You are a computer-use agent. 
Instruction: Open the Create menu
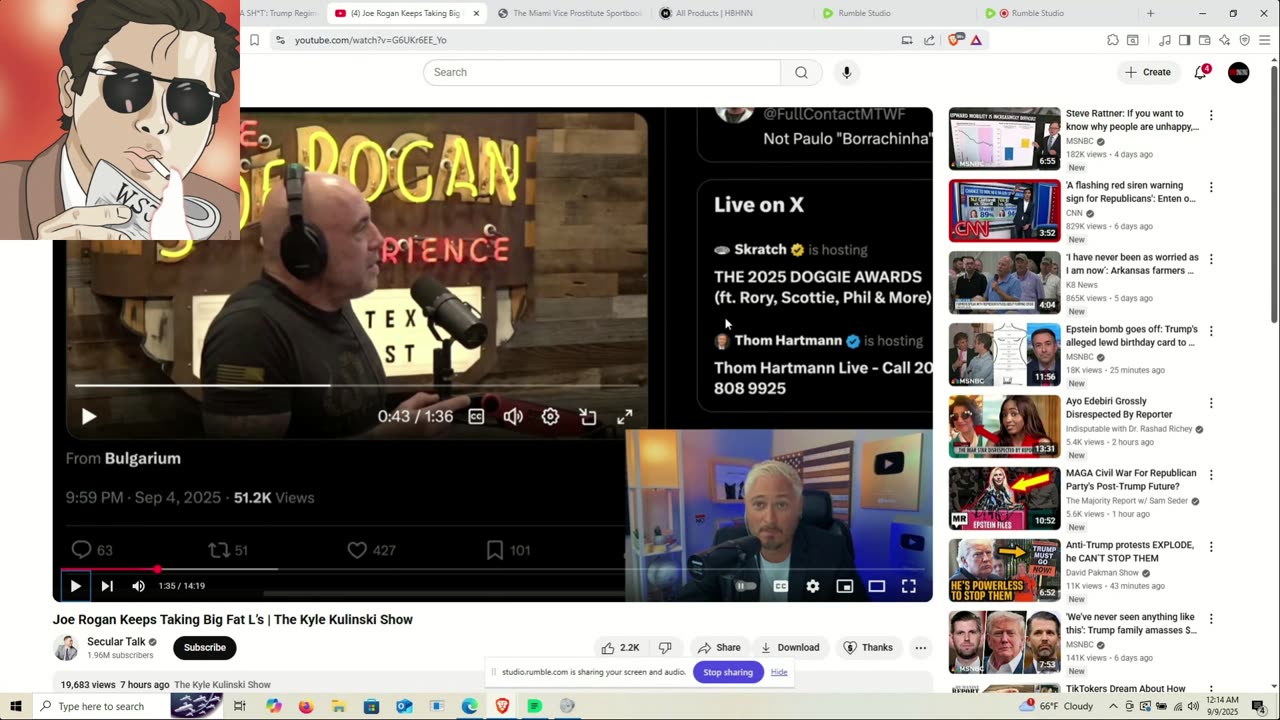click(1147, 72)
